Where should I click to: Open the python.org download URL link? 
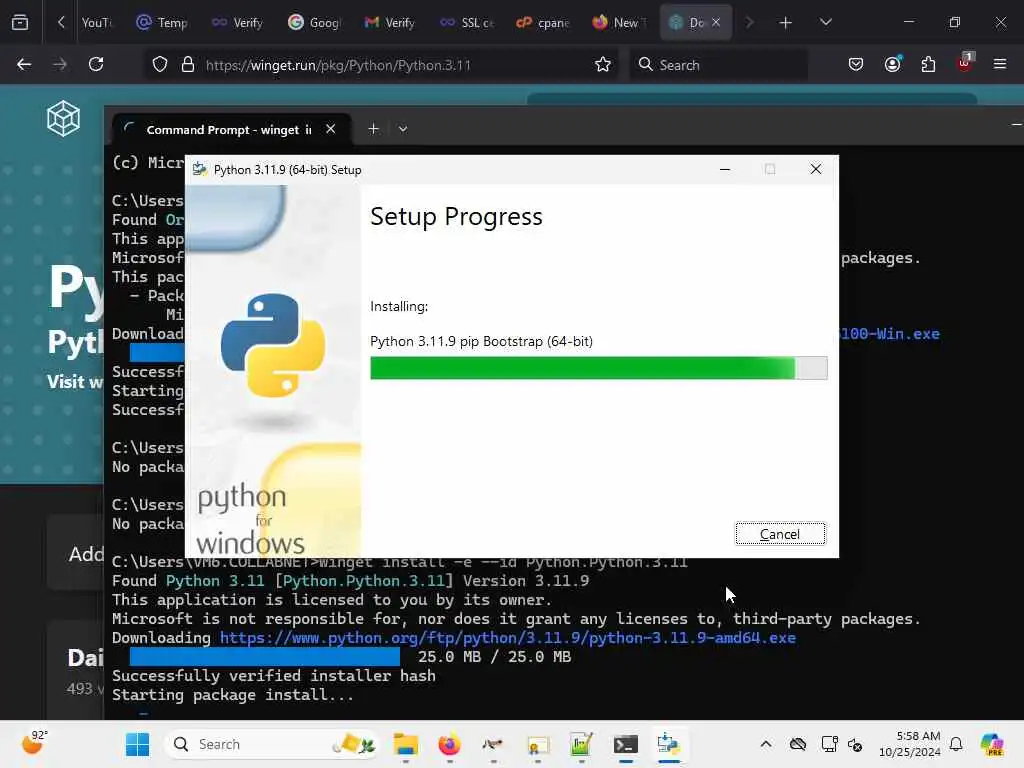coord(507,637)
